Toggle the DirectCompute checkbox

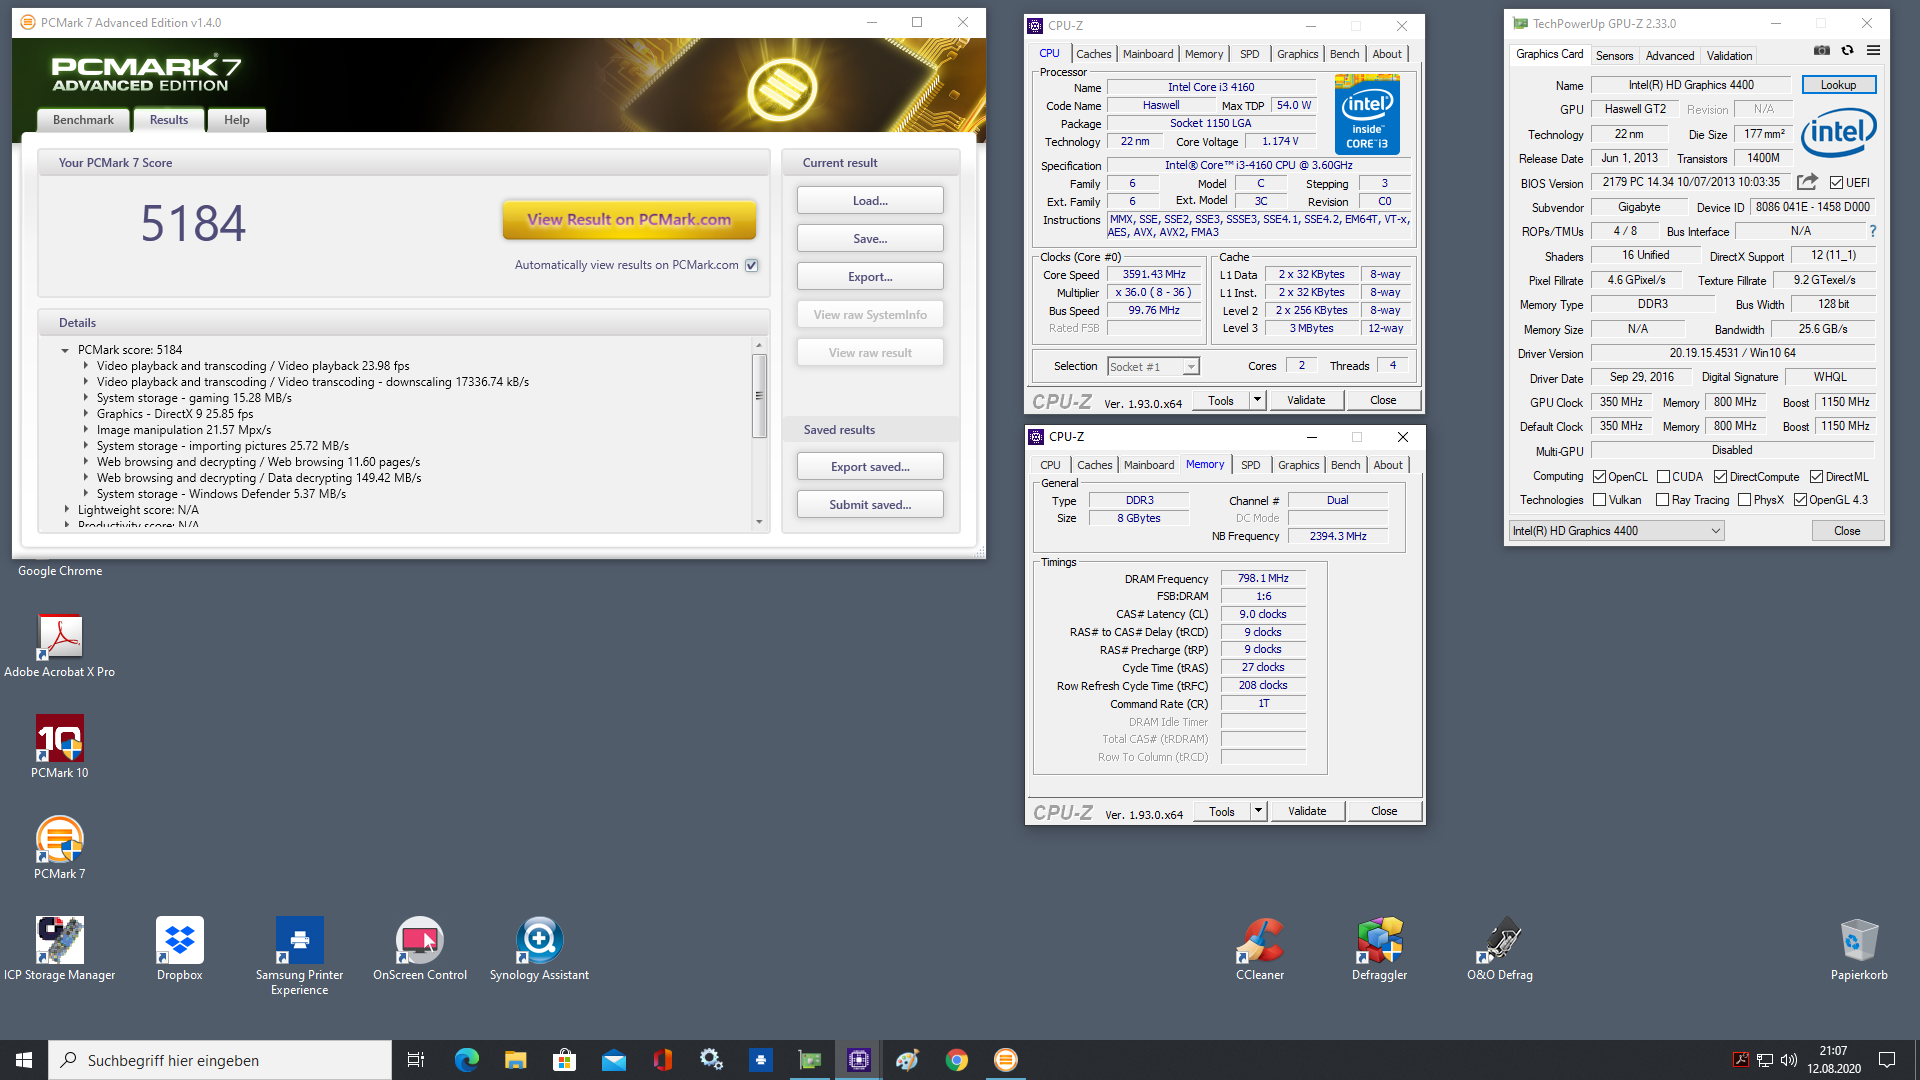(1720, 476)
